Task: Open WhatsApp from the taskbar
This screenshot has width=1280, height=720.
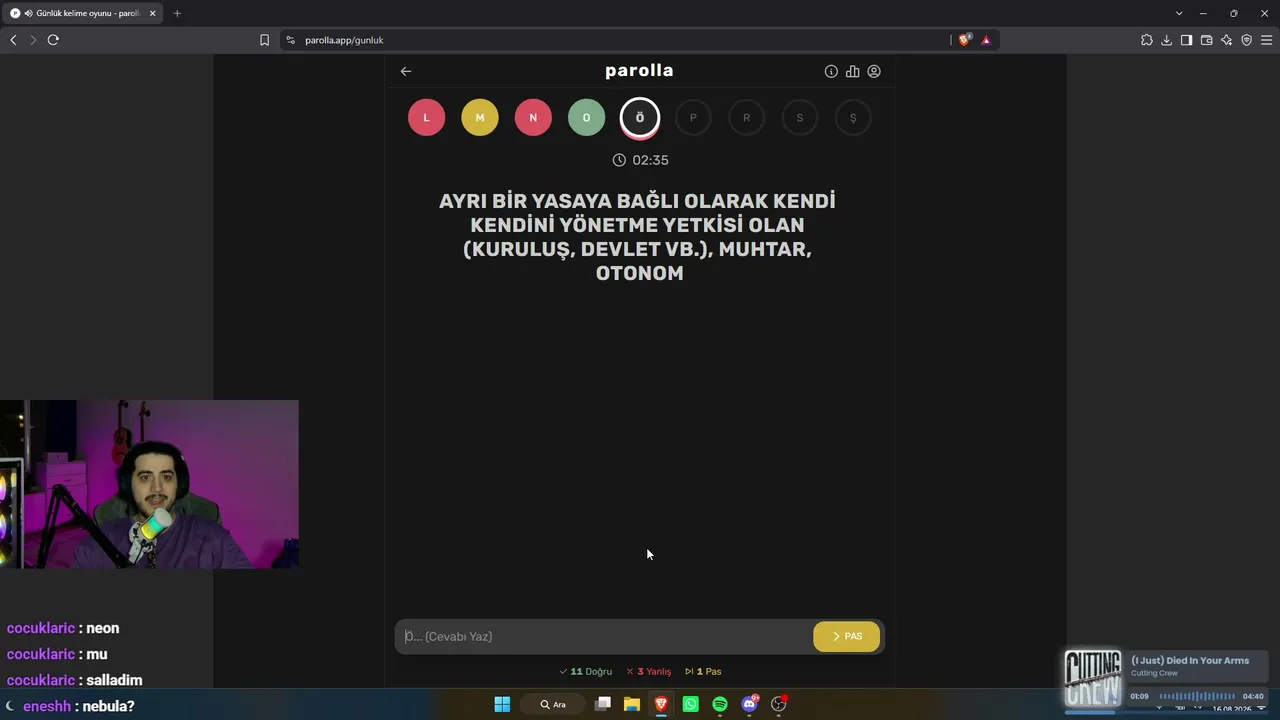Action: point(690,704)
